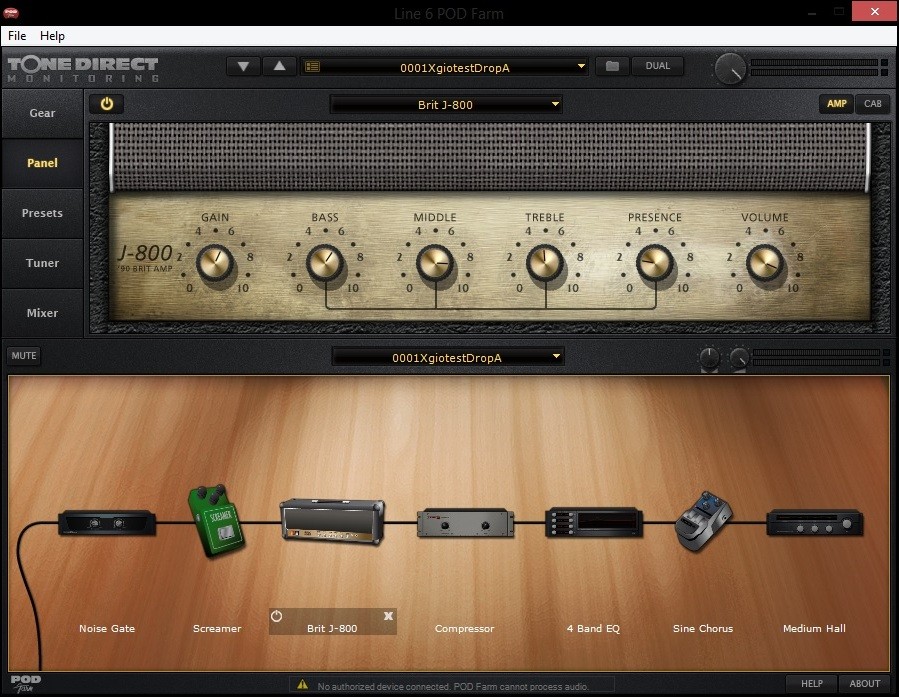
Task: Click the GAIN knob
Action: click(215, 263)
